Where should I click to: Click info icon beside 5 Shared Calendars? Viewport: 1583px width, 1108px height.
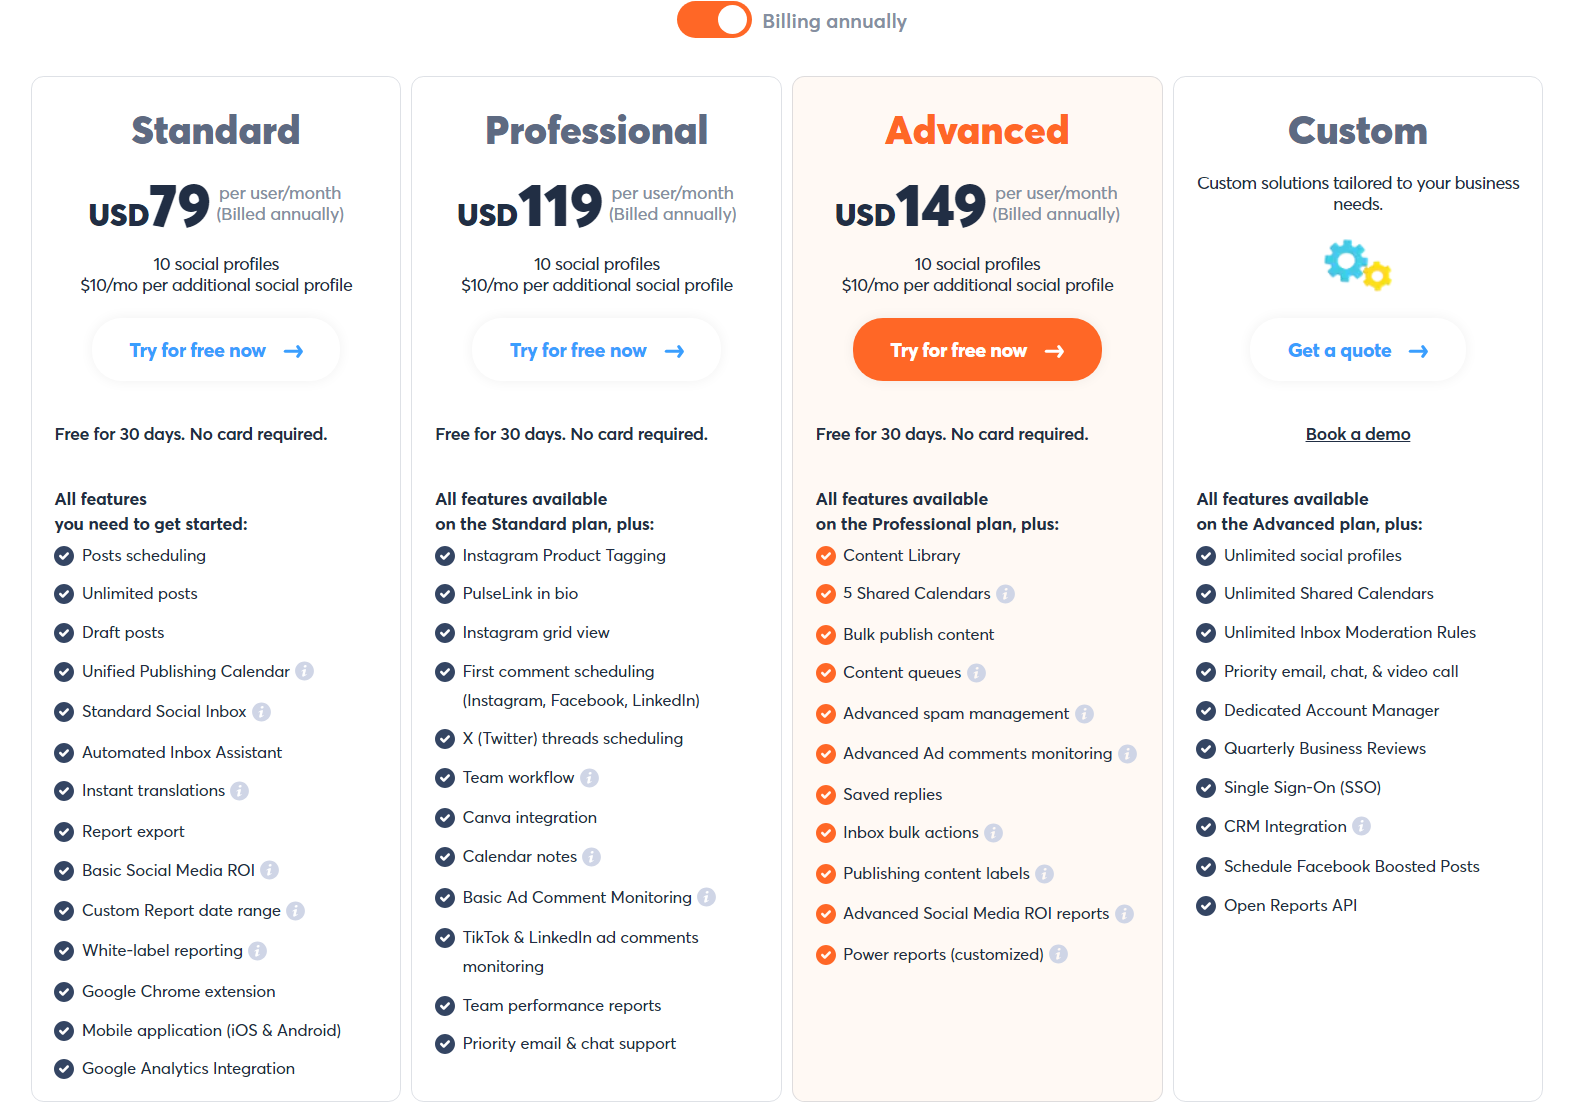pyautogui.click(x=1006, y=593)
